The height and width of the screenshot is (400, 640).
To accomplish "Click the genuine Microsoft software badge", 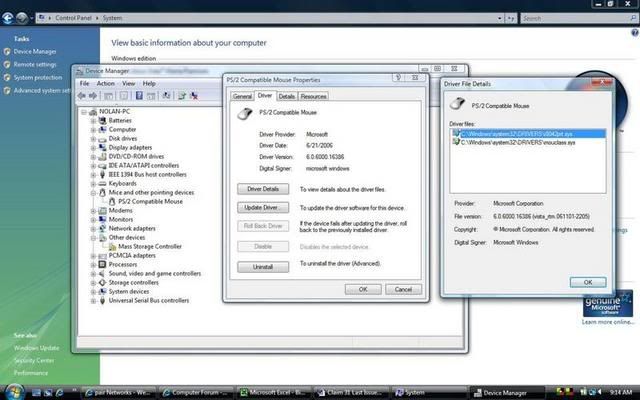I will [x=608, y=303].
